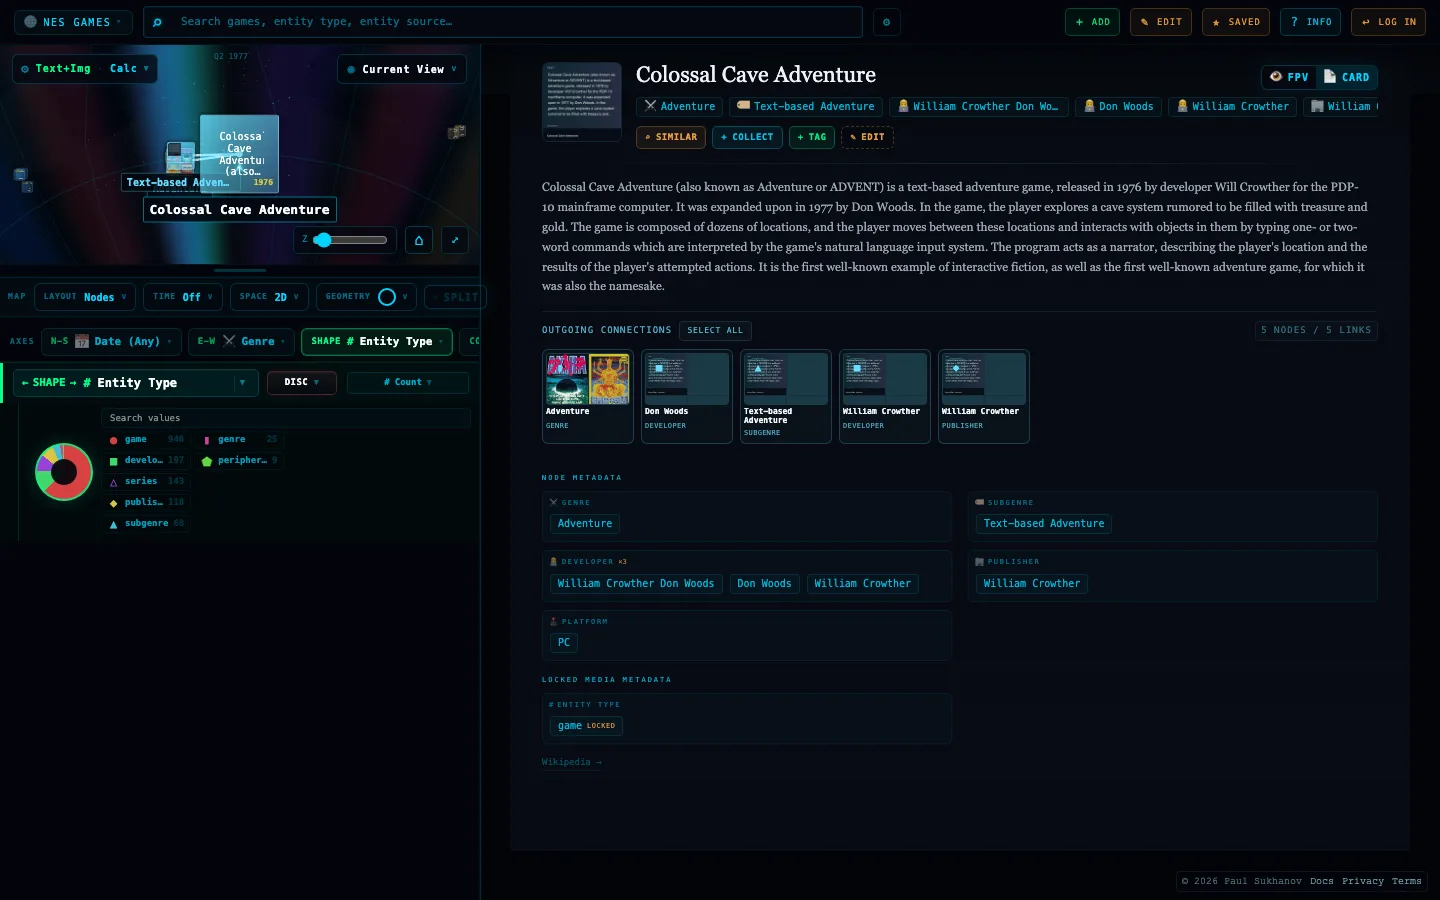The width and height of the screenshot is (1440, 900).
Task: Click the Text-based Adventure subgenre metadata chip
Action: click(1044, 524)
